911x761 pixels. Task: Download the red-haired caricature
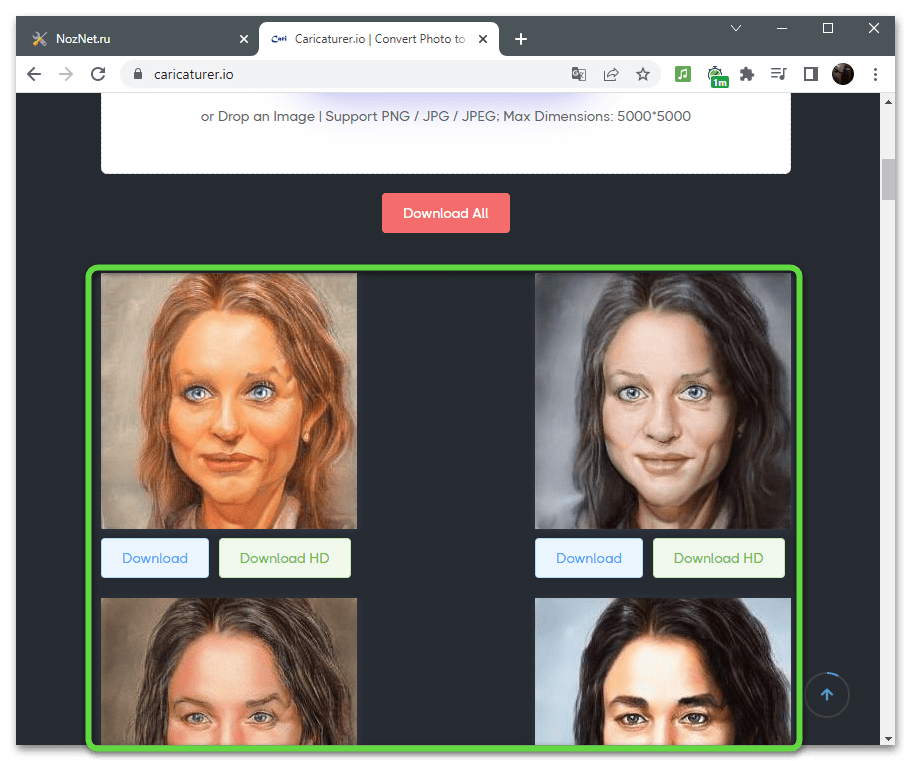tap(155, 558)
